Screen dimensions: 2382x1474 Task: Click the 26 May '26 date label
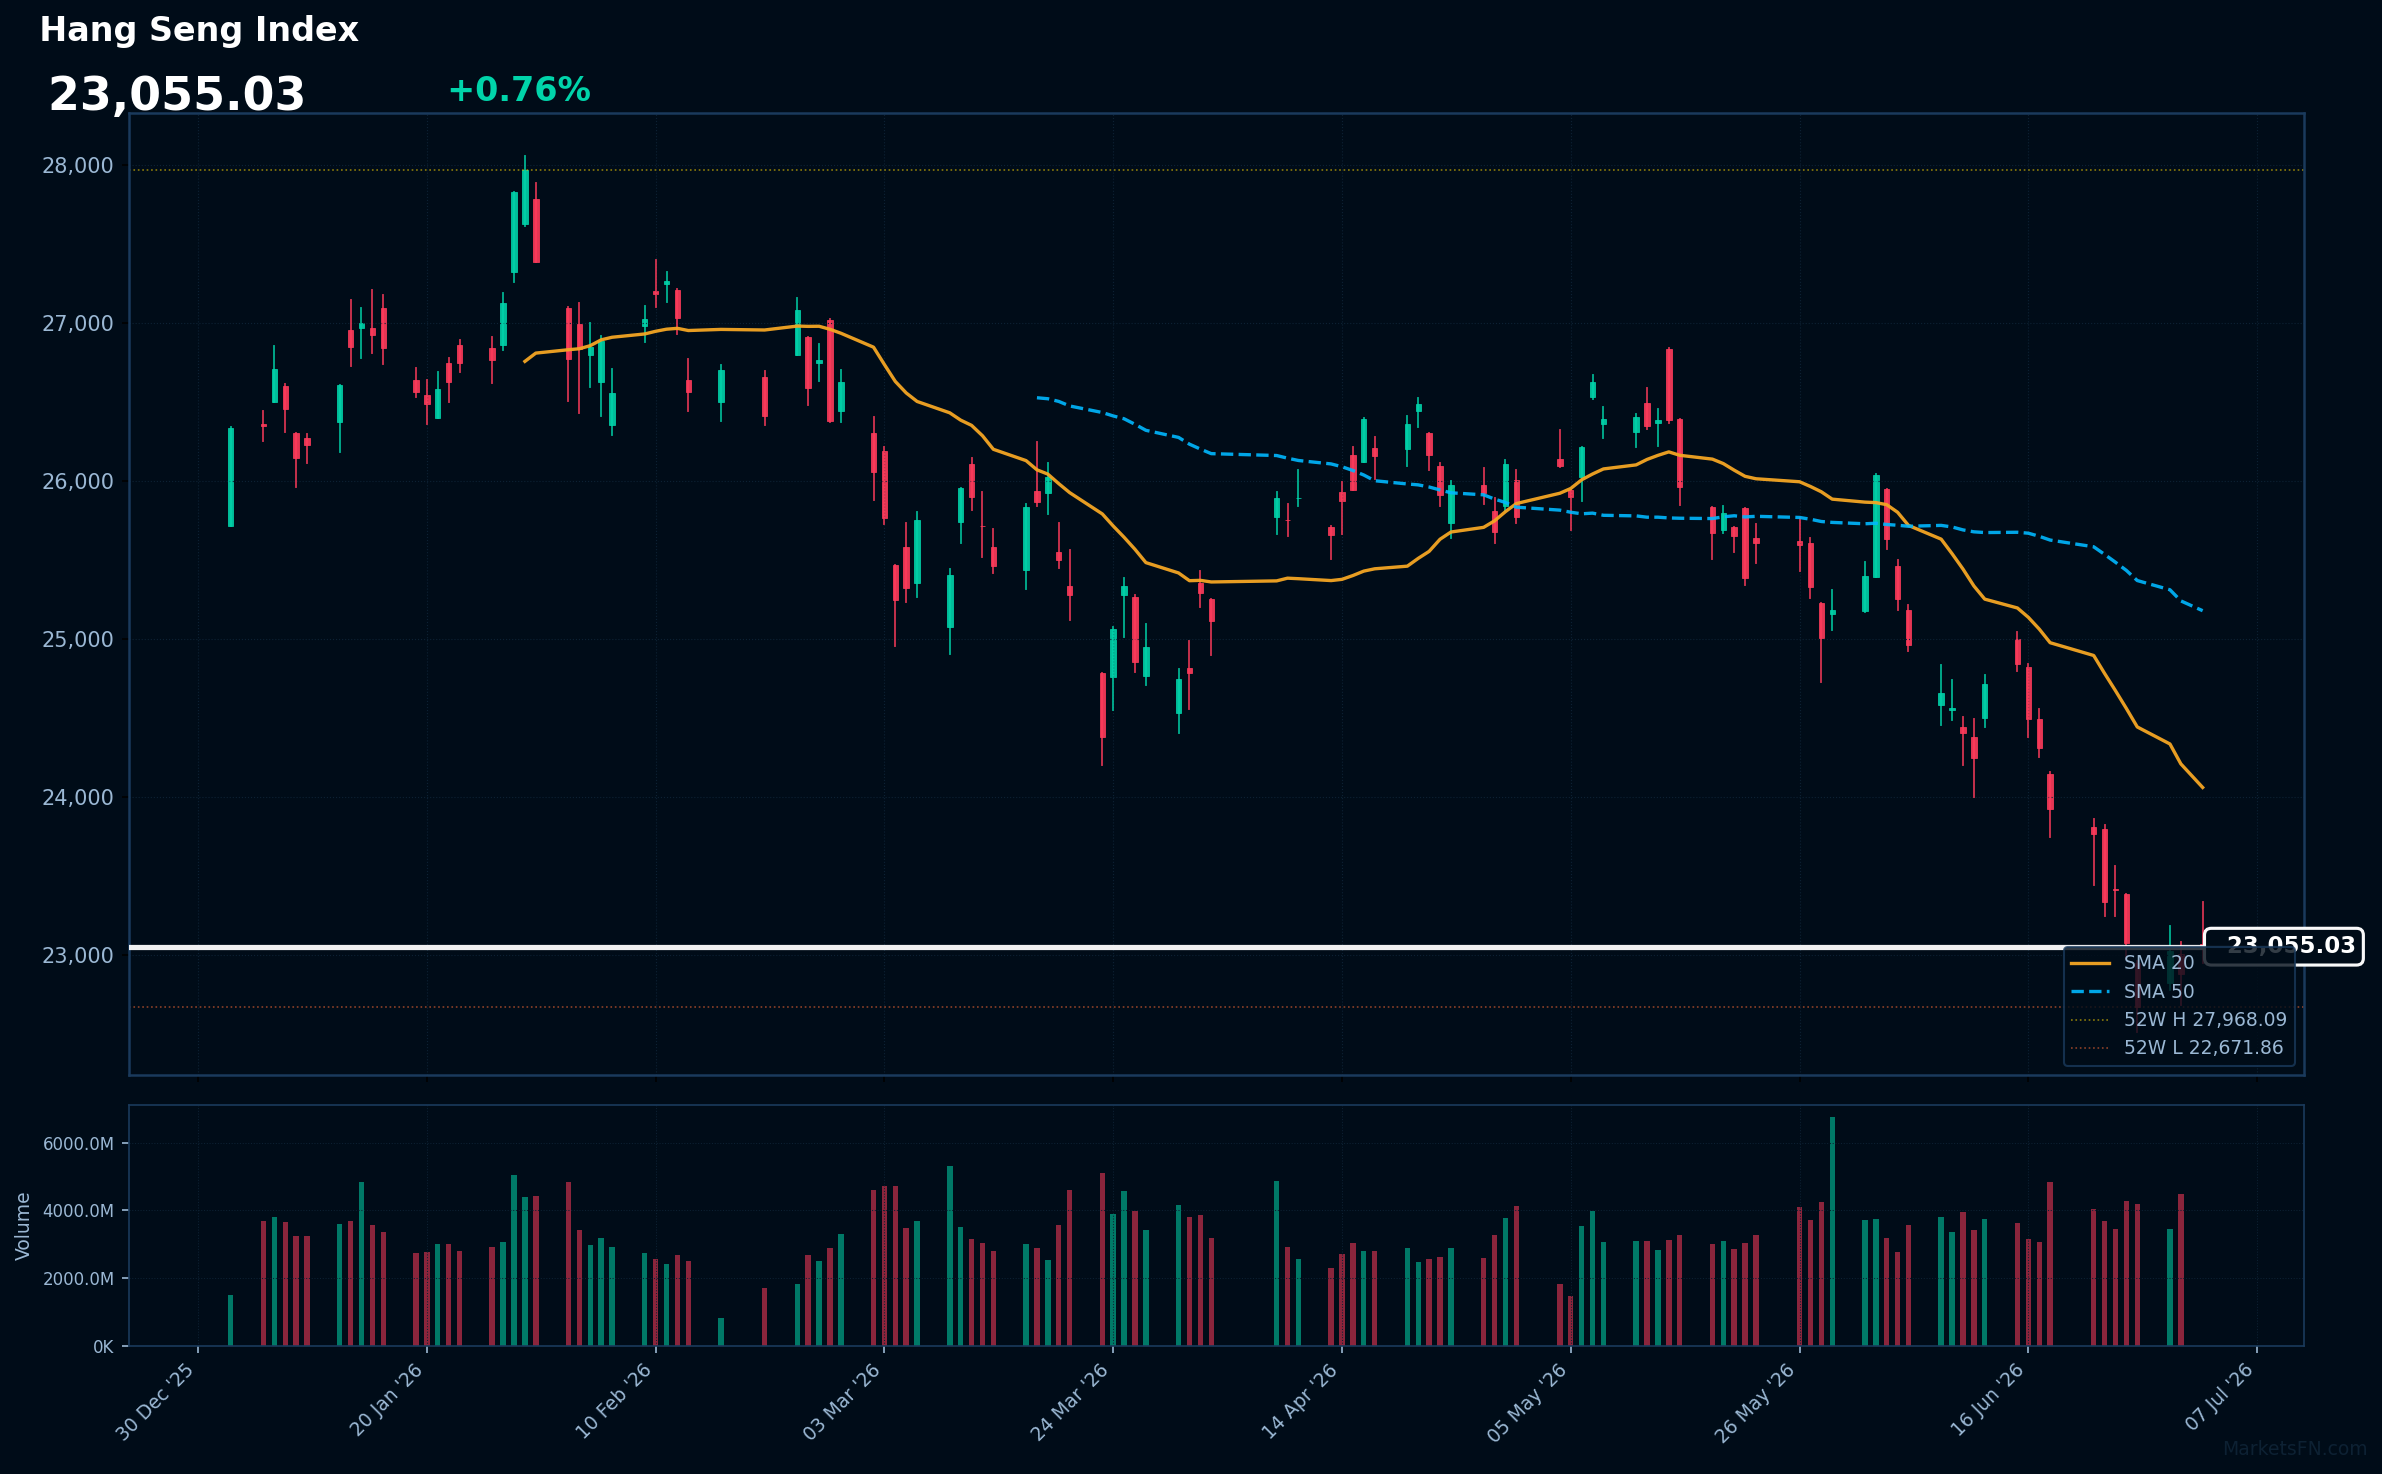tap(1755, 1403)
